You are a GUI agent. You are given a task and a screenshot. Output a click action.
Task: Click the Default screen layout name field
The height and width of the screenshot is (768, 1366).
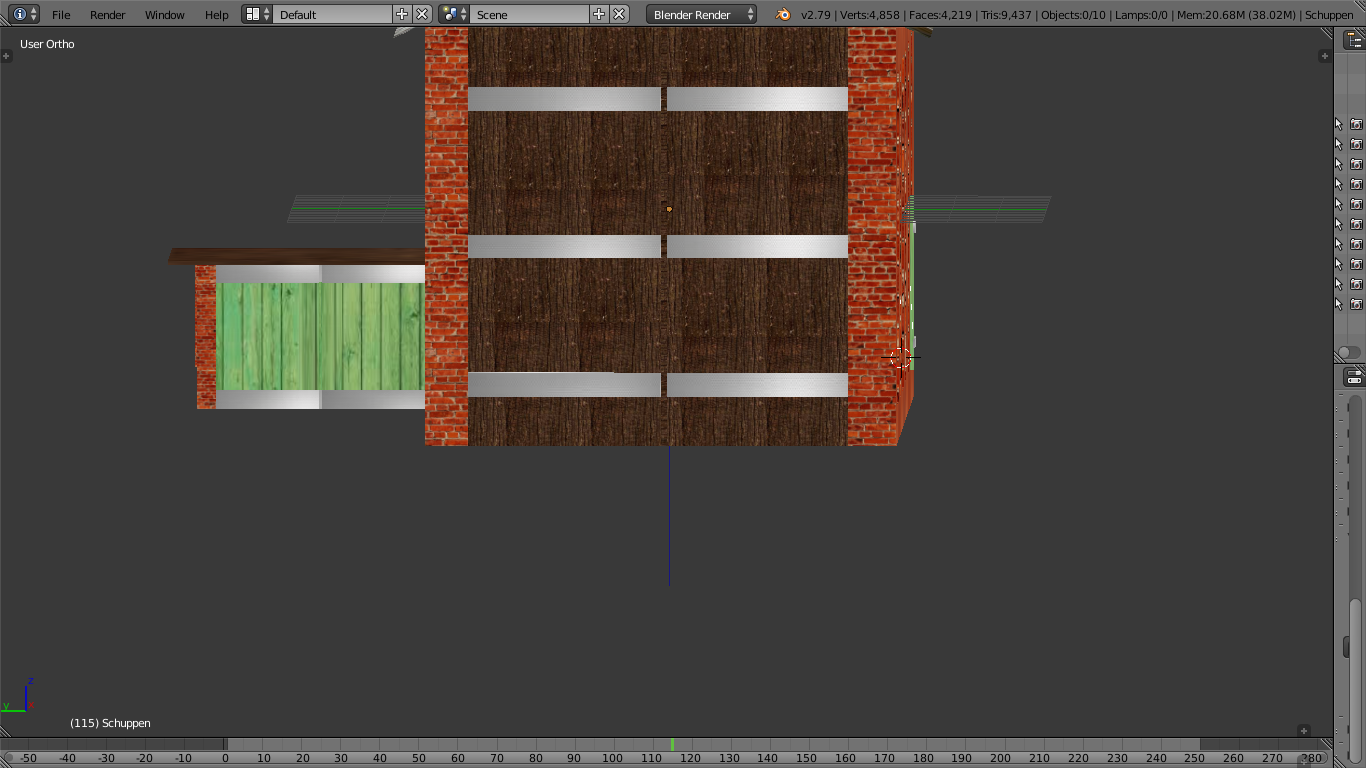coord(332,15)
